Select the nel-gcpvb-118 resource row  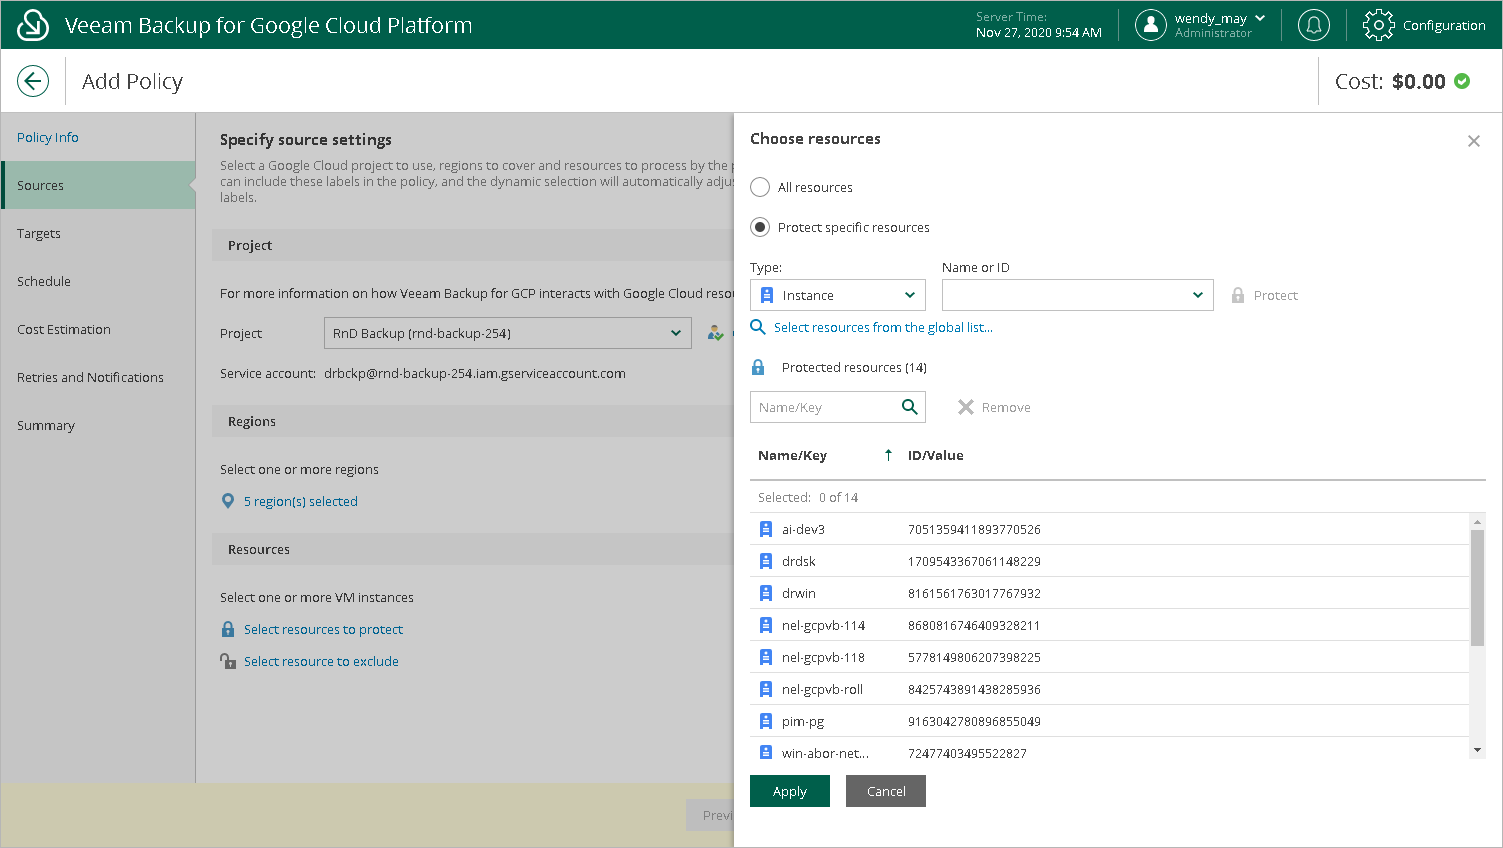1109,657
